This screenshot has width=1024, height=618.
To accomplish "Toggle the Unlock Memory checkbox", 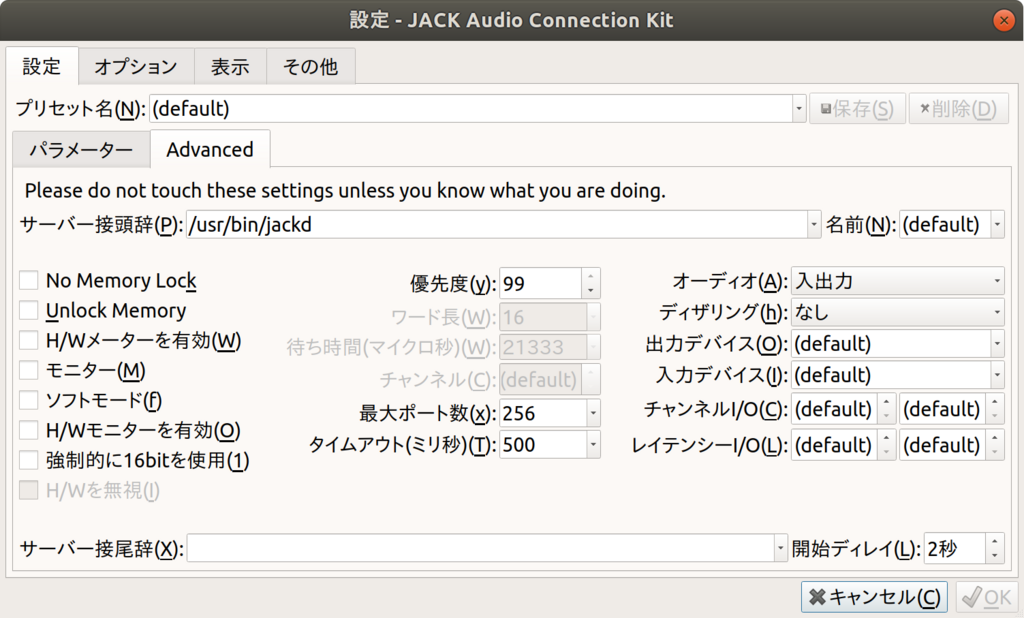I will [29, 310].
